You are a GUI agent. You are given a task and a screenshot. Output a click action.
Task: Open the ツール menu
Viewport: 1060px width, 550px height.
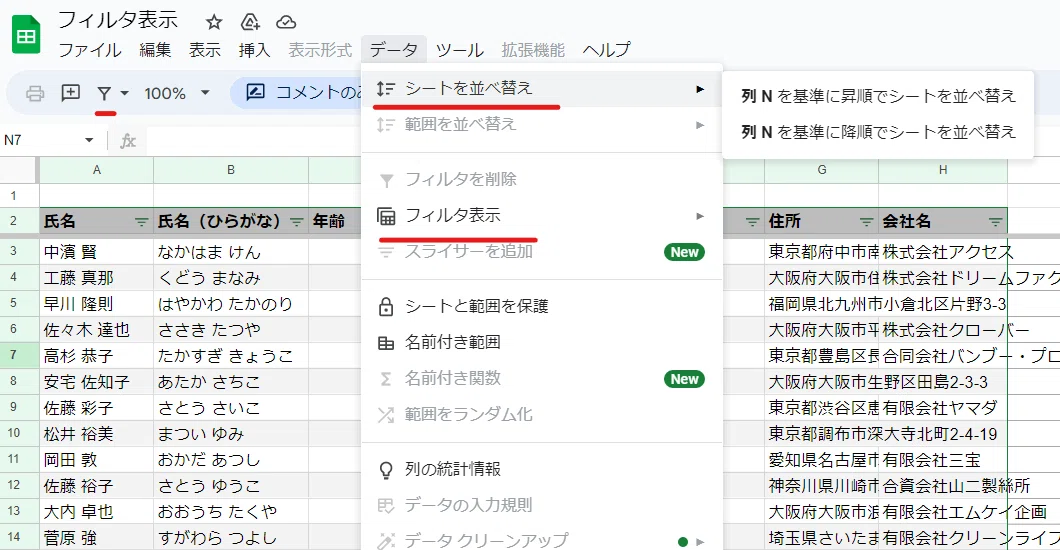pyautogui.click(x=459, y=50)
